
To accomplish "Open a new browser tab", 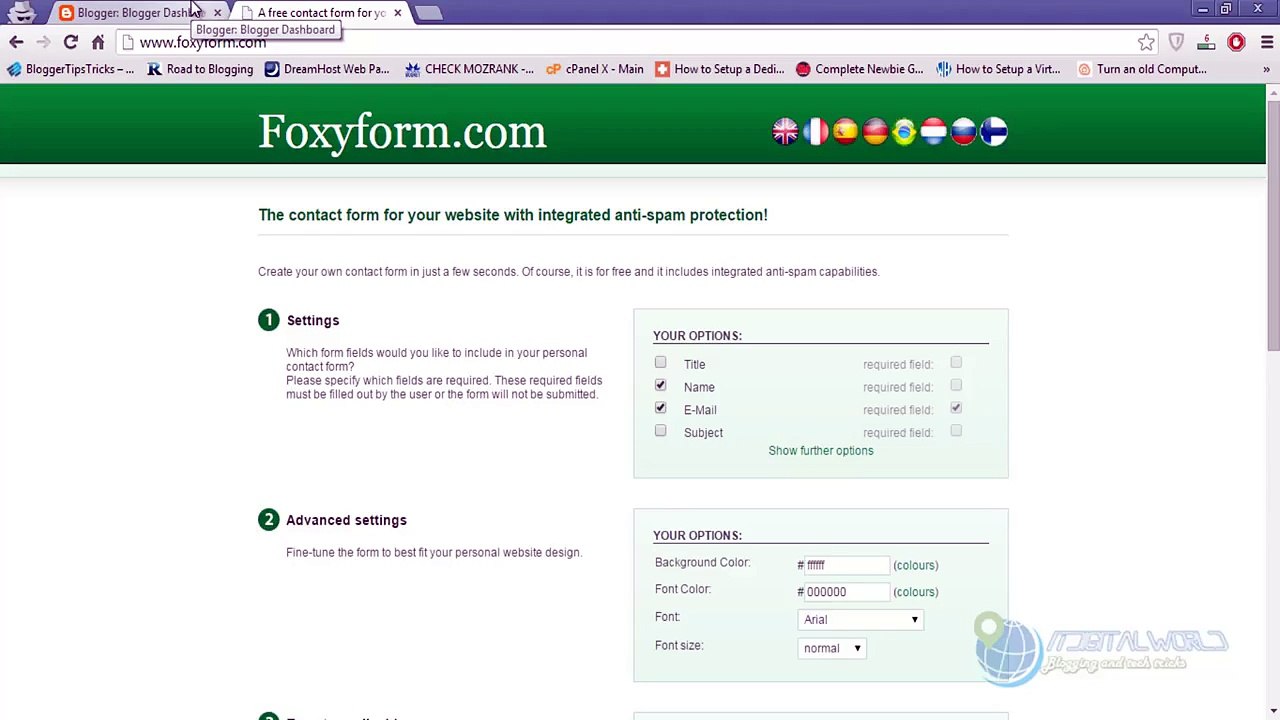I will [x=428, y=13].
